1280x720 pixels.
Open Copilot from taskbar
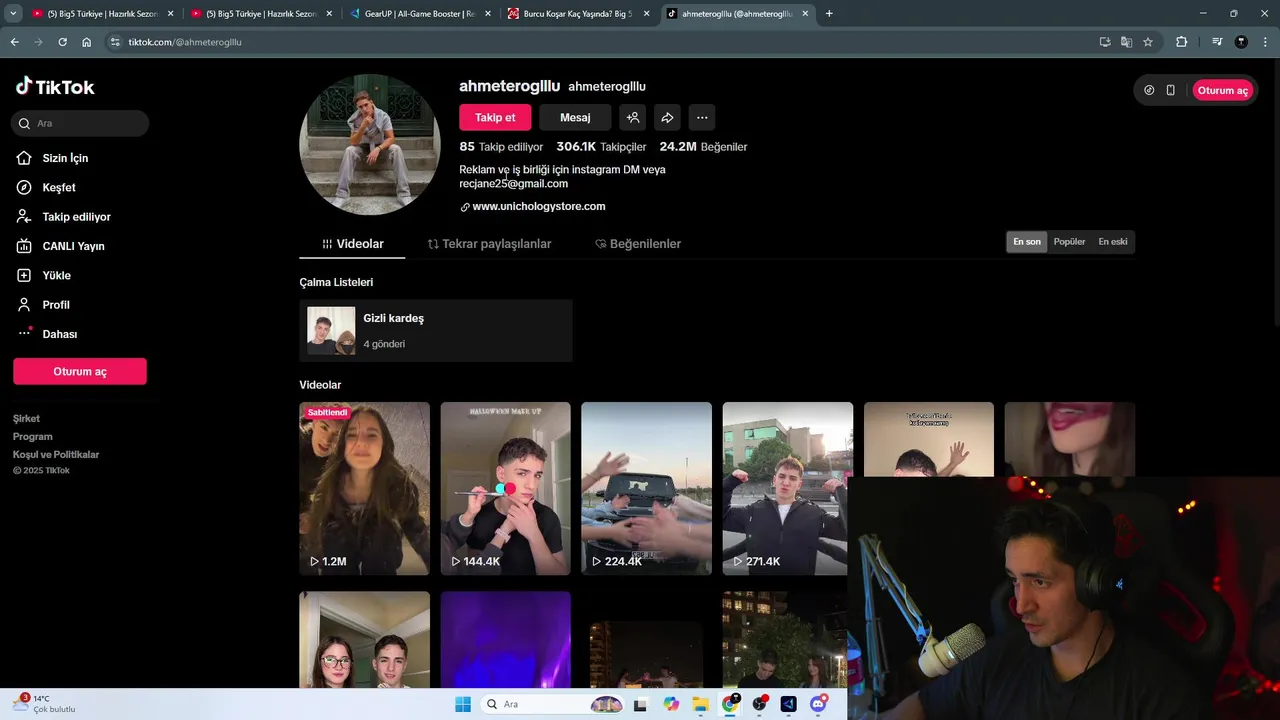(671, 704)
